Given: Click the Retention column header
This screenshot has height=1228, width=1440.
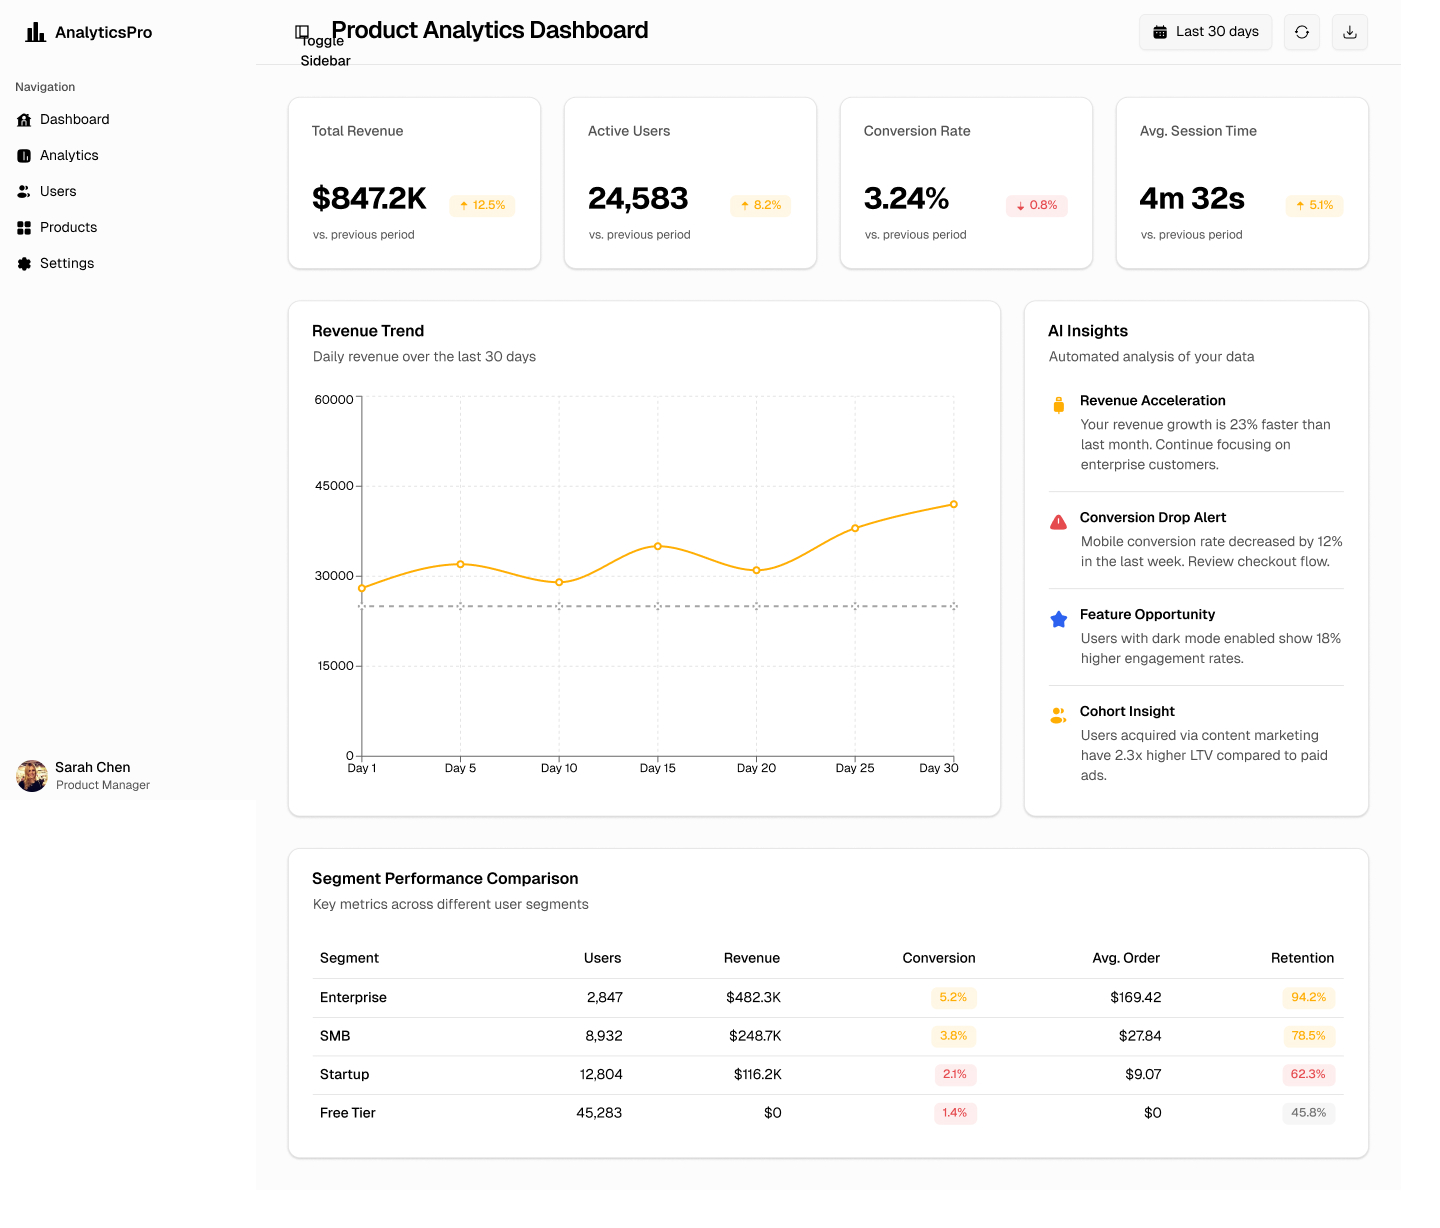Looking at the screenshot, I should [x=1302, y=958].
